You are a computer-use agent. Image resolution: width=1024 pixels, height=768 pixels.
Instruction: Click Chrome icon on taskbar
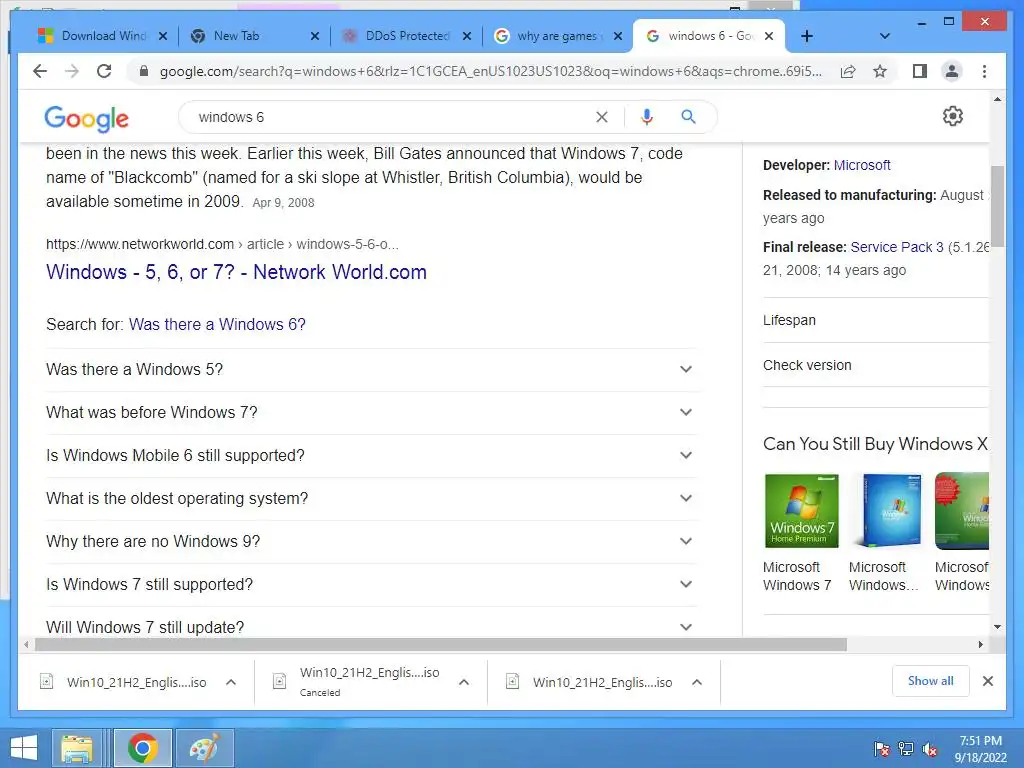[142, 748]
